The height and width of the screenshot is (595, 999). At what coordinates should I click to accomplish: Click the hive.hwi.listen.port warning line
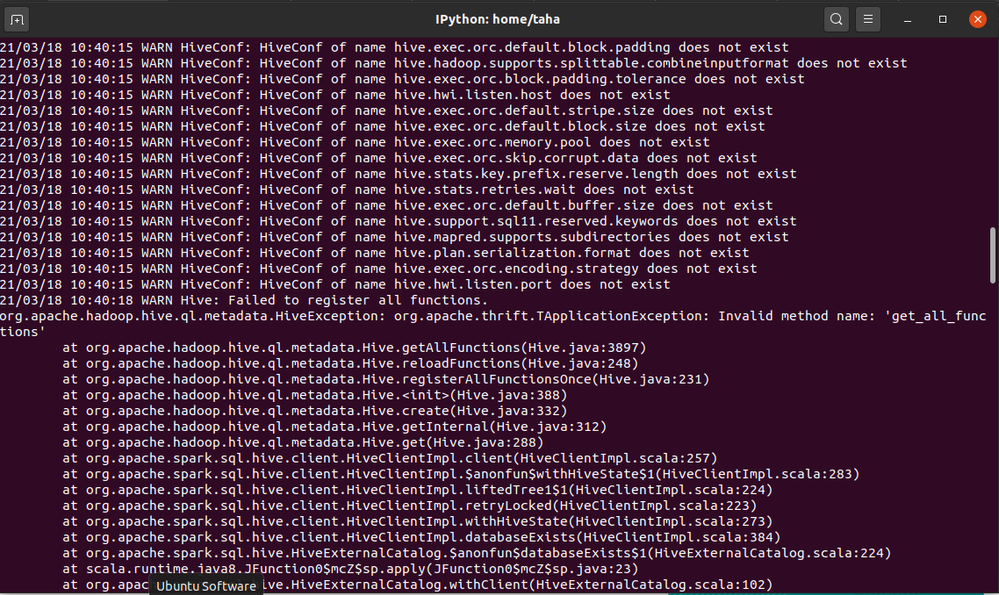click(x=335, y=284)
